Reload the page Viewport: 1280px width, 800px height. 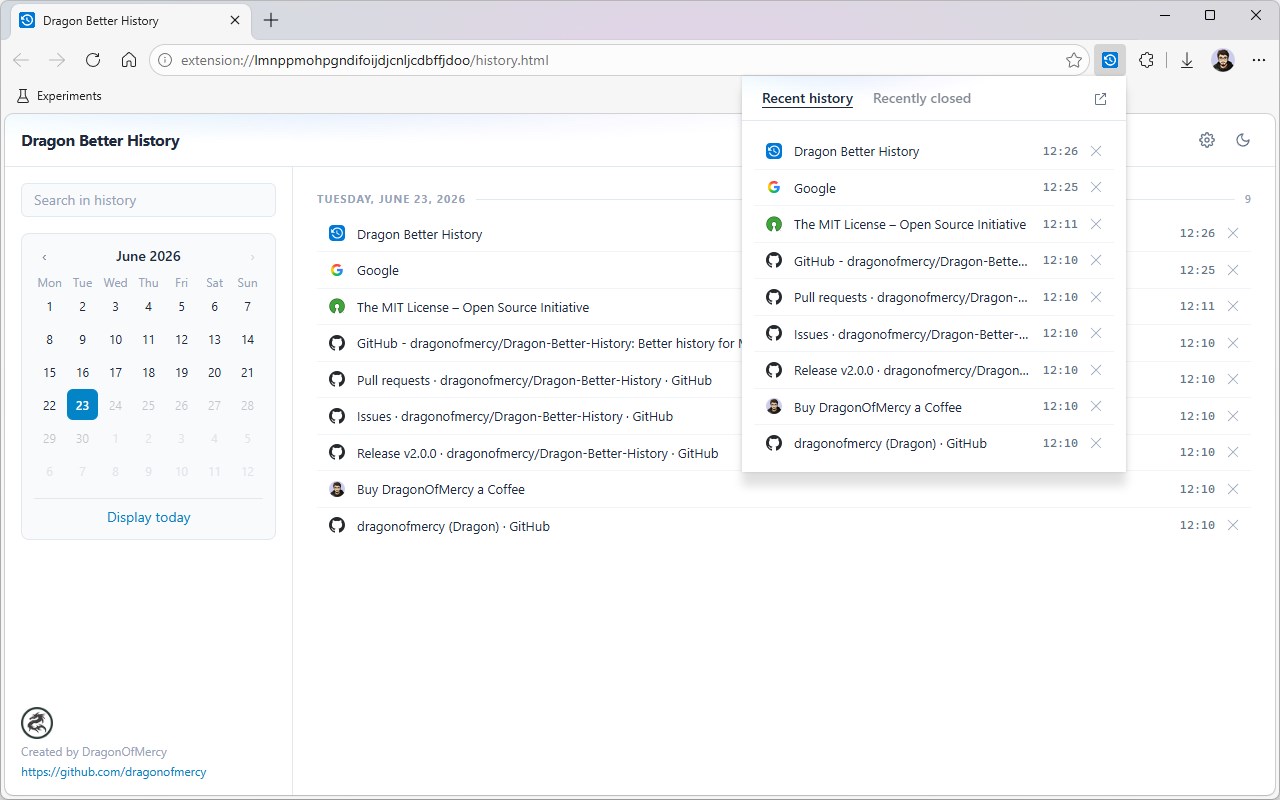93,60
